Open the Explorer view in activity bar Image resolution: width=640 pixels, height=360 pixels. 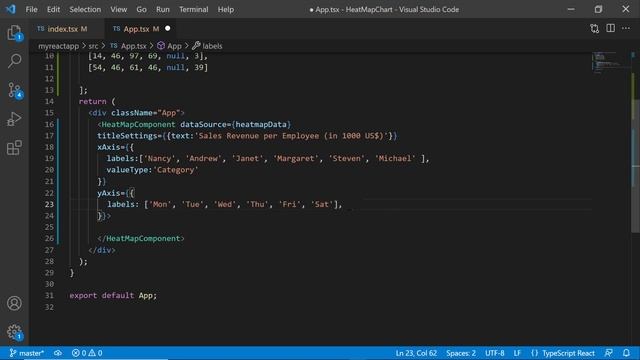[14, 33]
